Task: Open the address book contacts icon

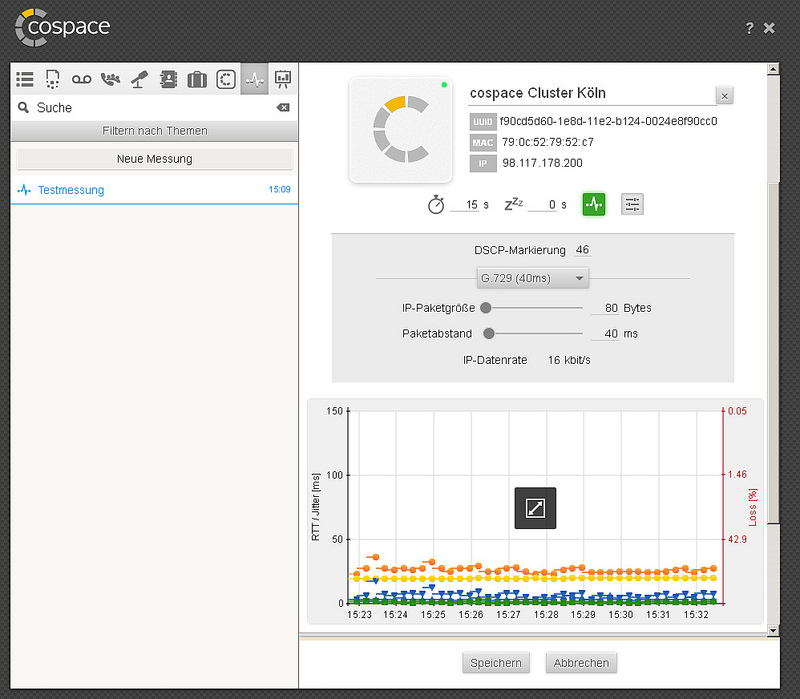Action: coord(168,80)
